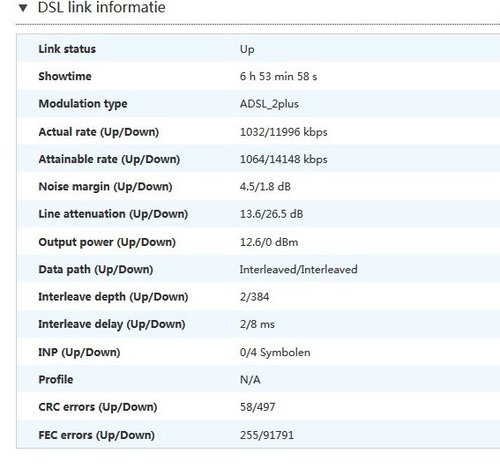Click the Attainable rate 1064/14148 kbps value
Image resolution: width=500 pixels, height=476 pixels.
tap(283, 159)
